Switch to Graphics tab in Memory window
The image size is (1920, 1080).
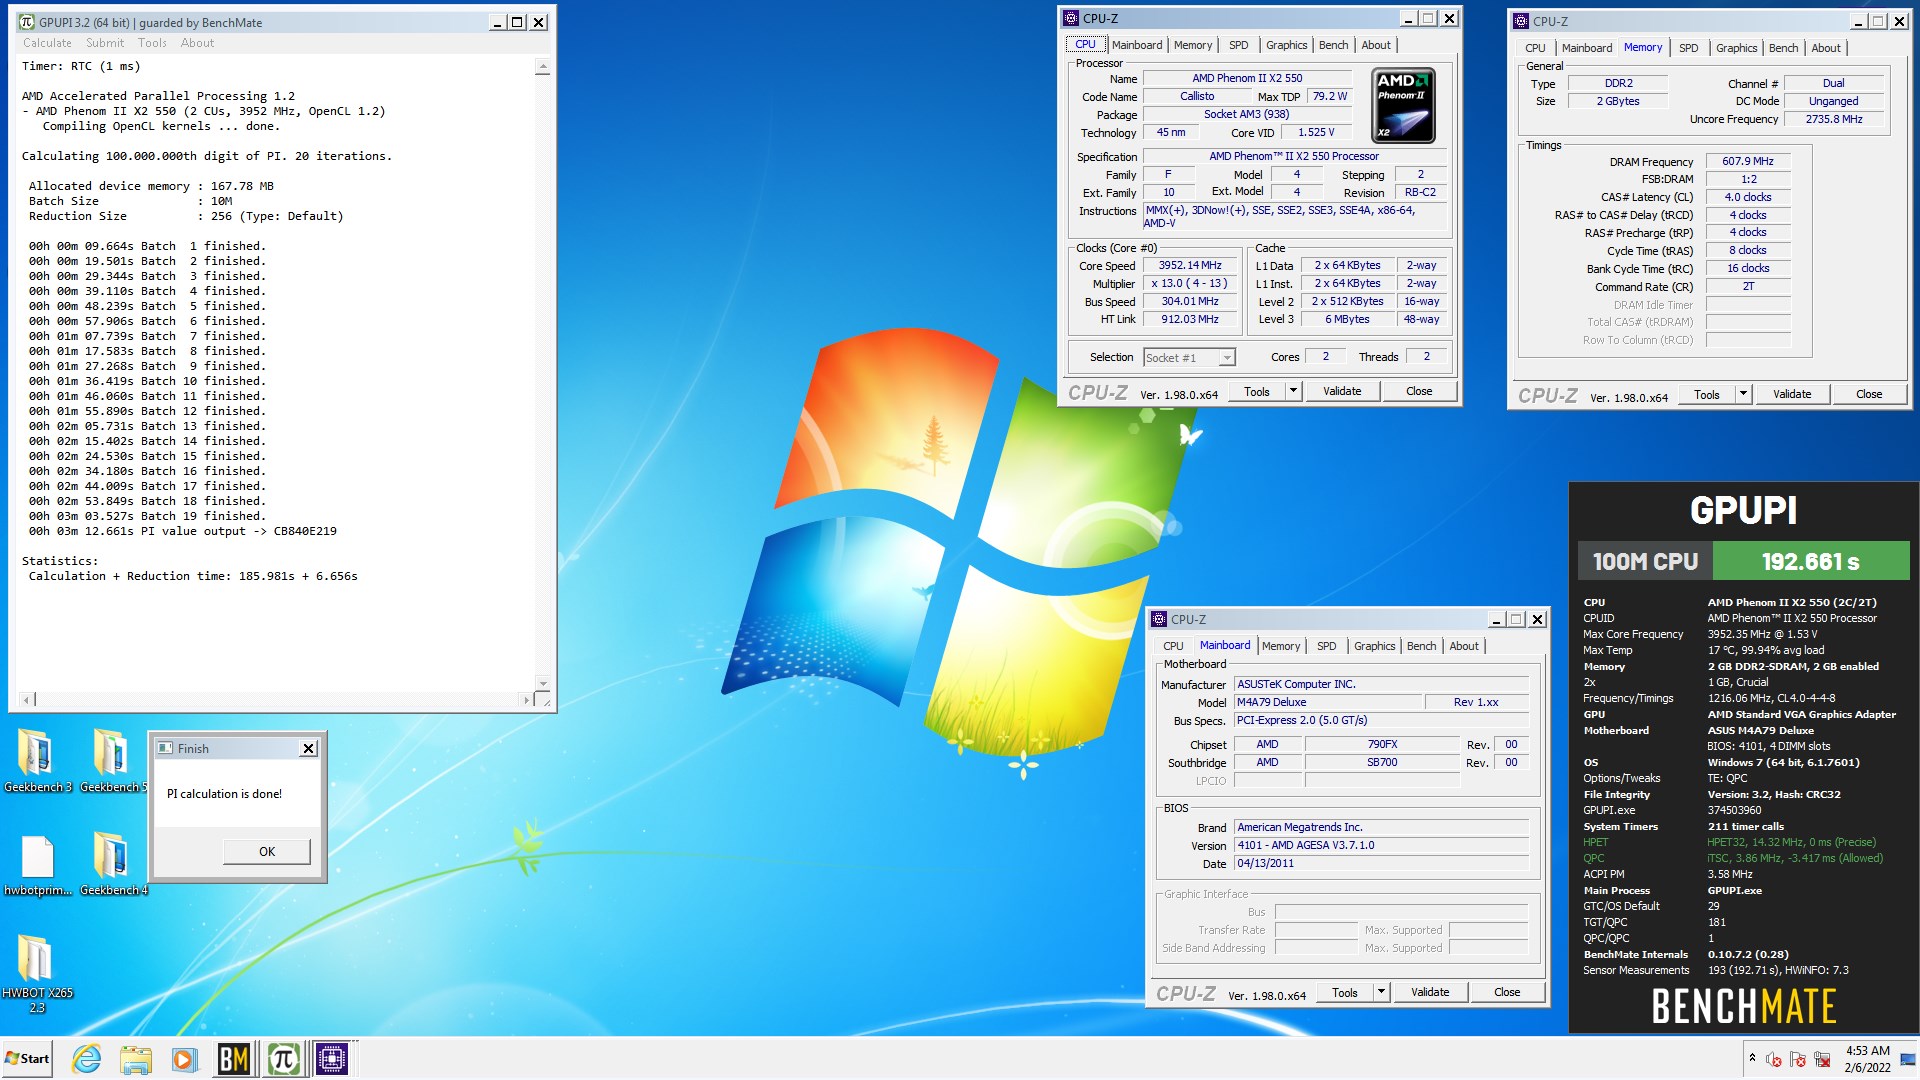click(x=1736, y=48)
